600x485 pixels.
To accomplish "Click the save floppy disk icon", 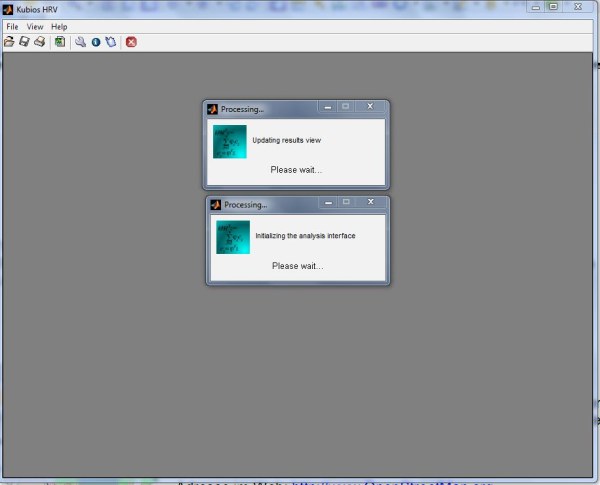I will point(24,42).
